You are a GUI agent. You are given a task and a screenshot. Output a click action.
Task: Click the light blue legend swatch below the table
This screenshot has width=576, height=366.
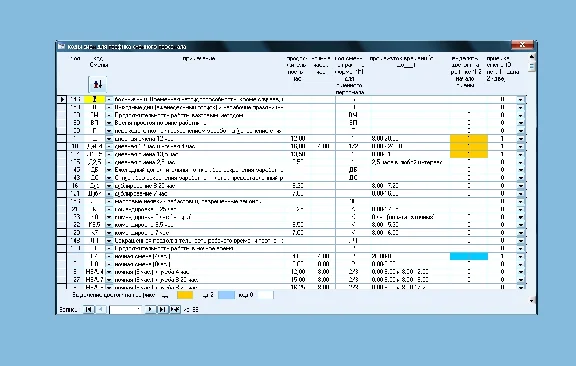226,295
